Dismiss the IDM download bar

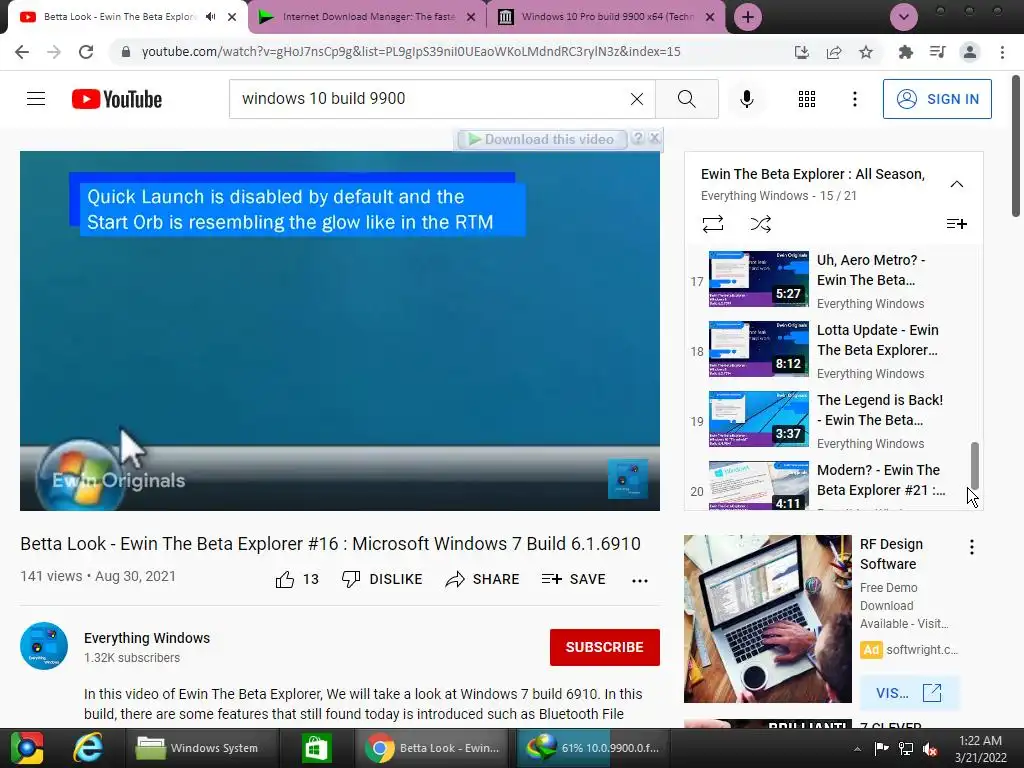point(654,138)
